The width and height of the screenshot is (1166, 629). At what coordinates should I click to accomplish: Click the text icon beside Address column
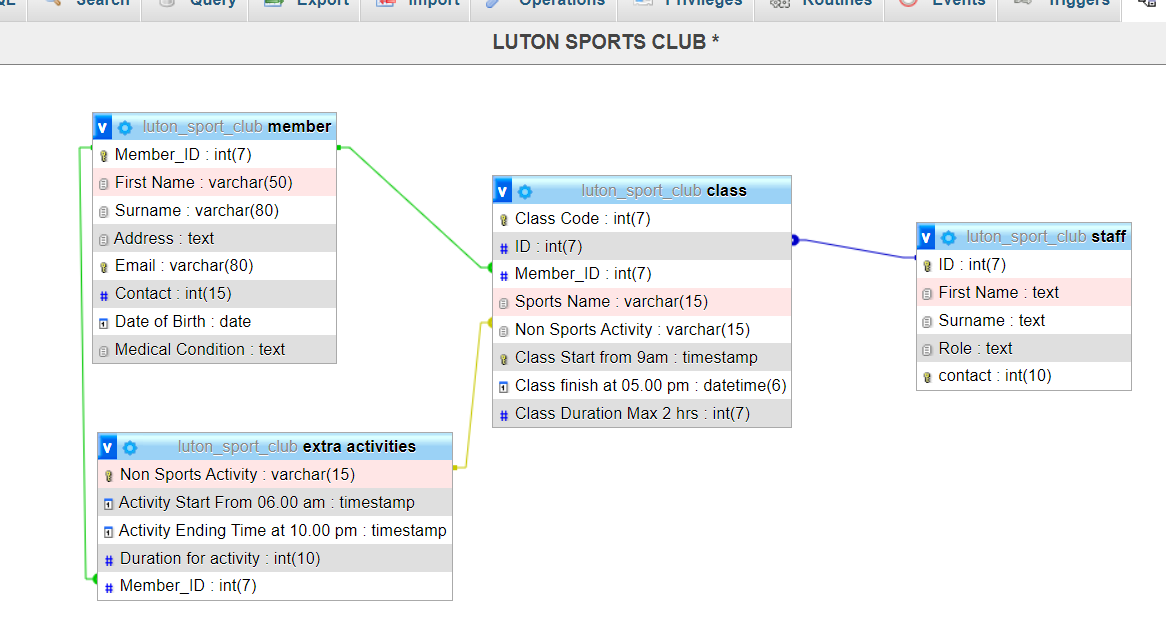(x=103, y=239)
